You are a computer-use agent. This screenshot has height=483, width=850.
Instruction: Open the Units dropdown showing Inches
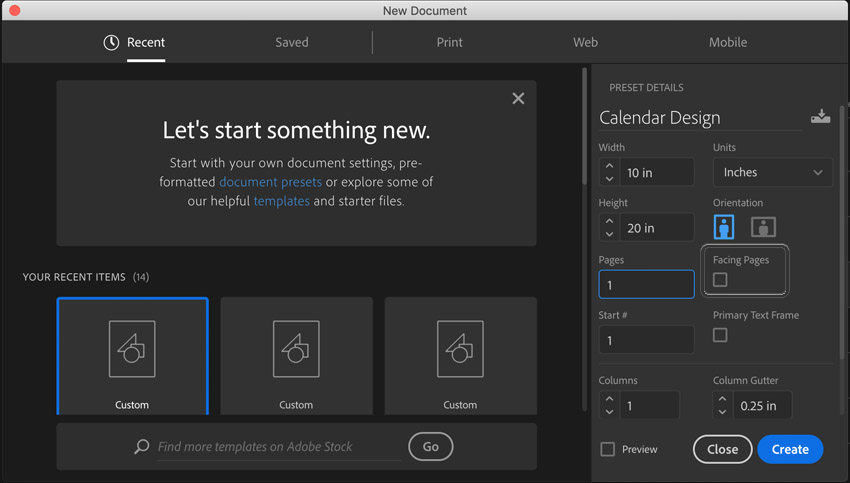coord(772,172)
